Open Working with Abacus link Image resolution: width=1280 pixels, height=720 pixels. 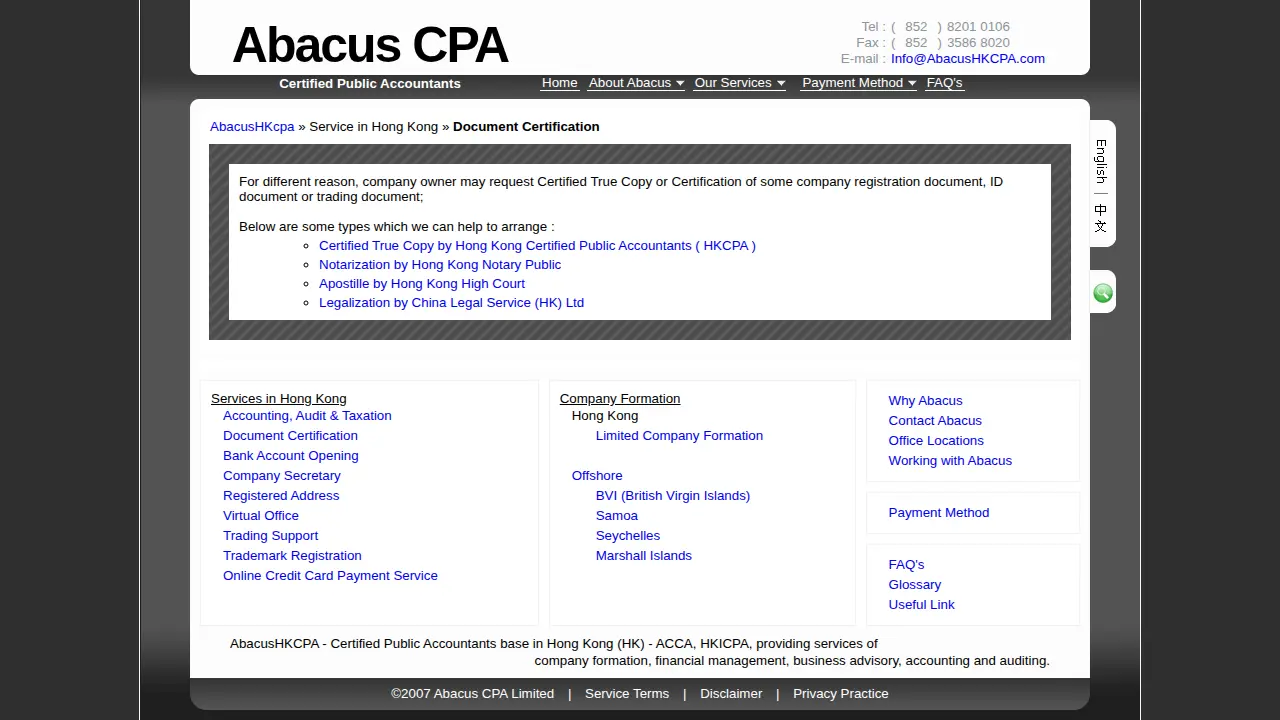pyautogui.click(x=950, y=460)
